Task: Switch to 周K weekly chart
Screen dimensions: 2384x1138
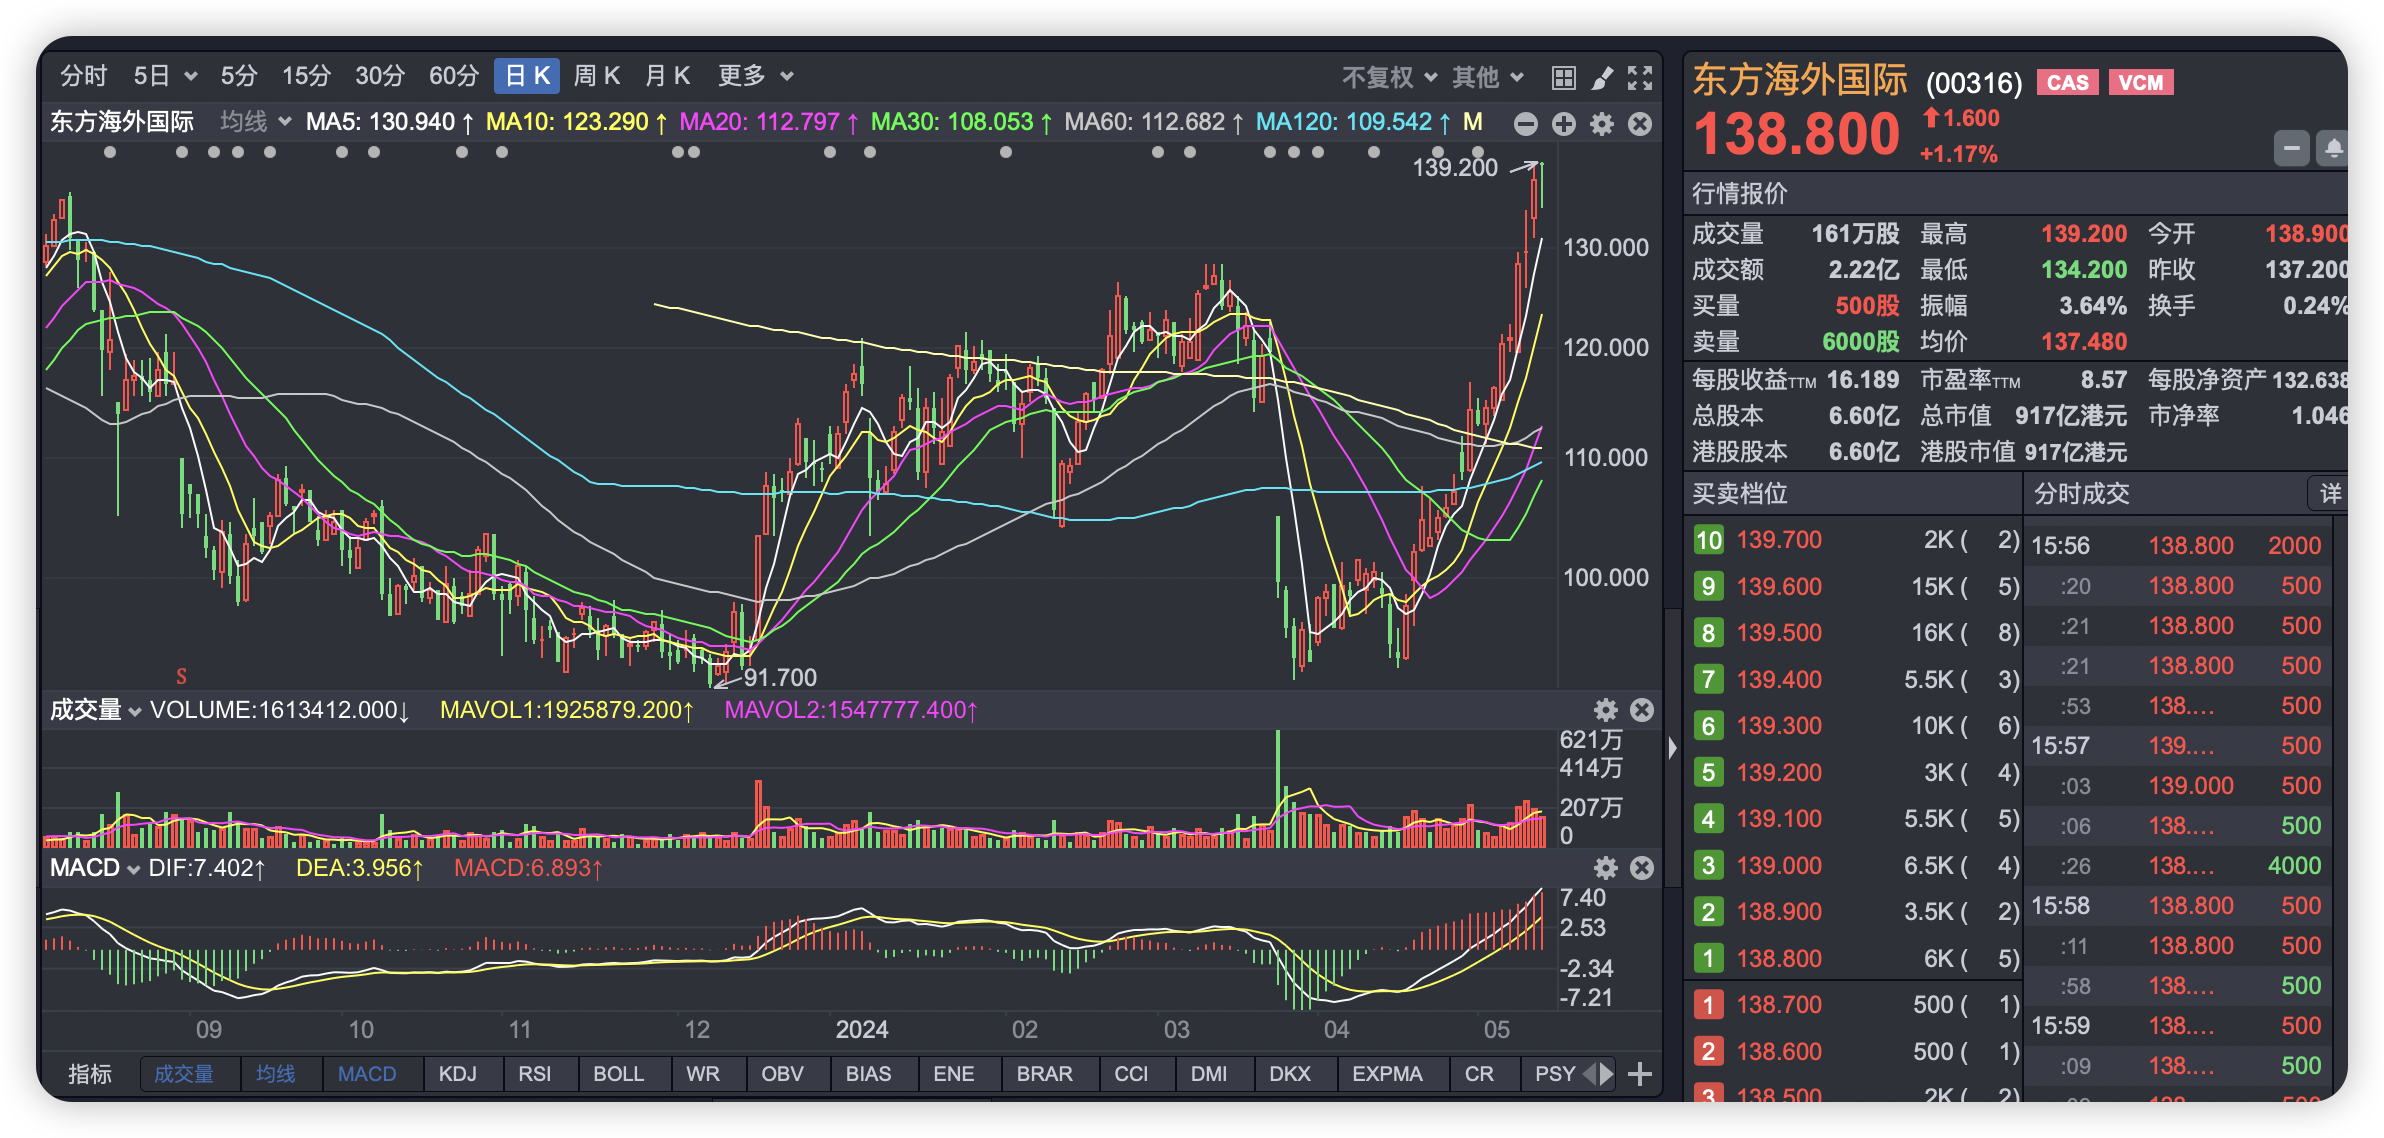Action: point(597,76)
